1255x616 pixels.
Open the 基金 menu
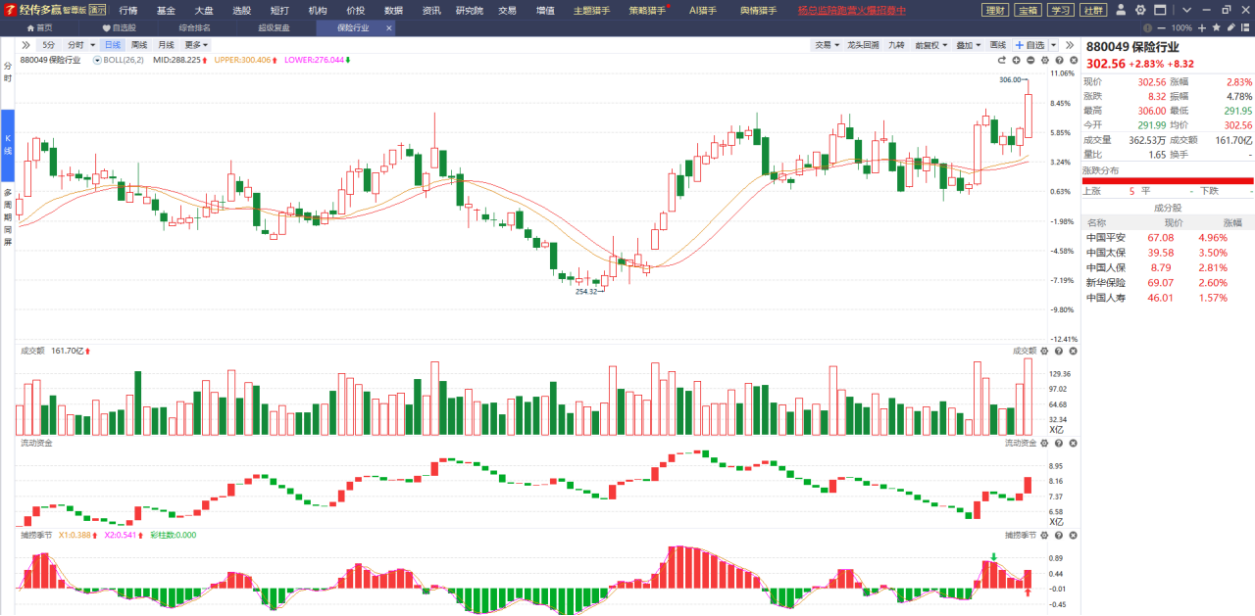pos(166,10)
